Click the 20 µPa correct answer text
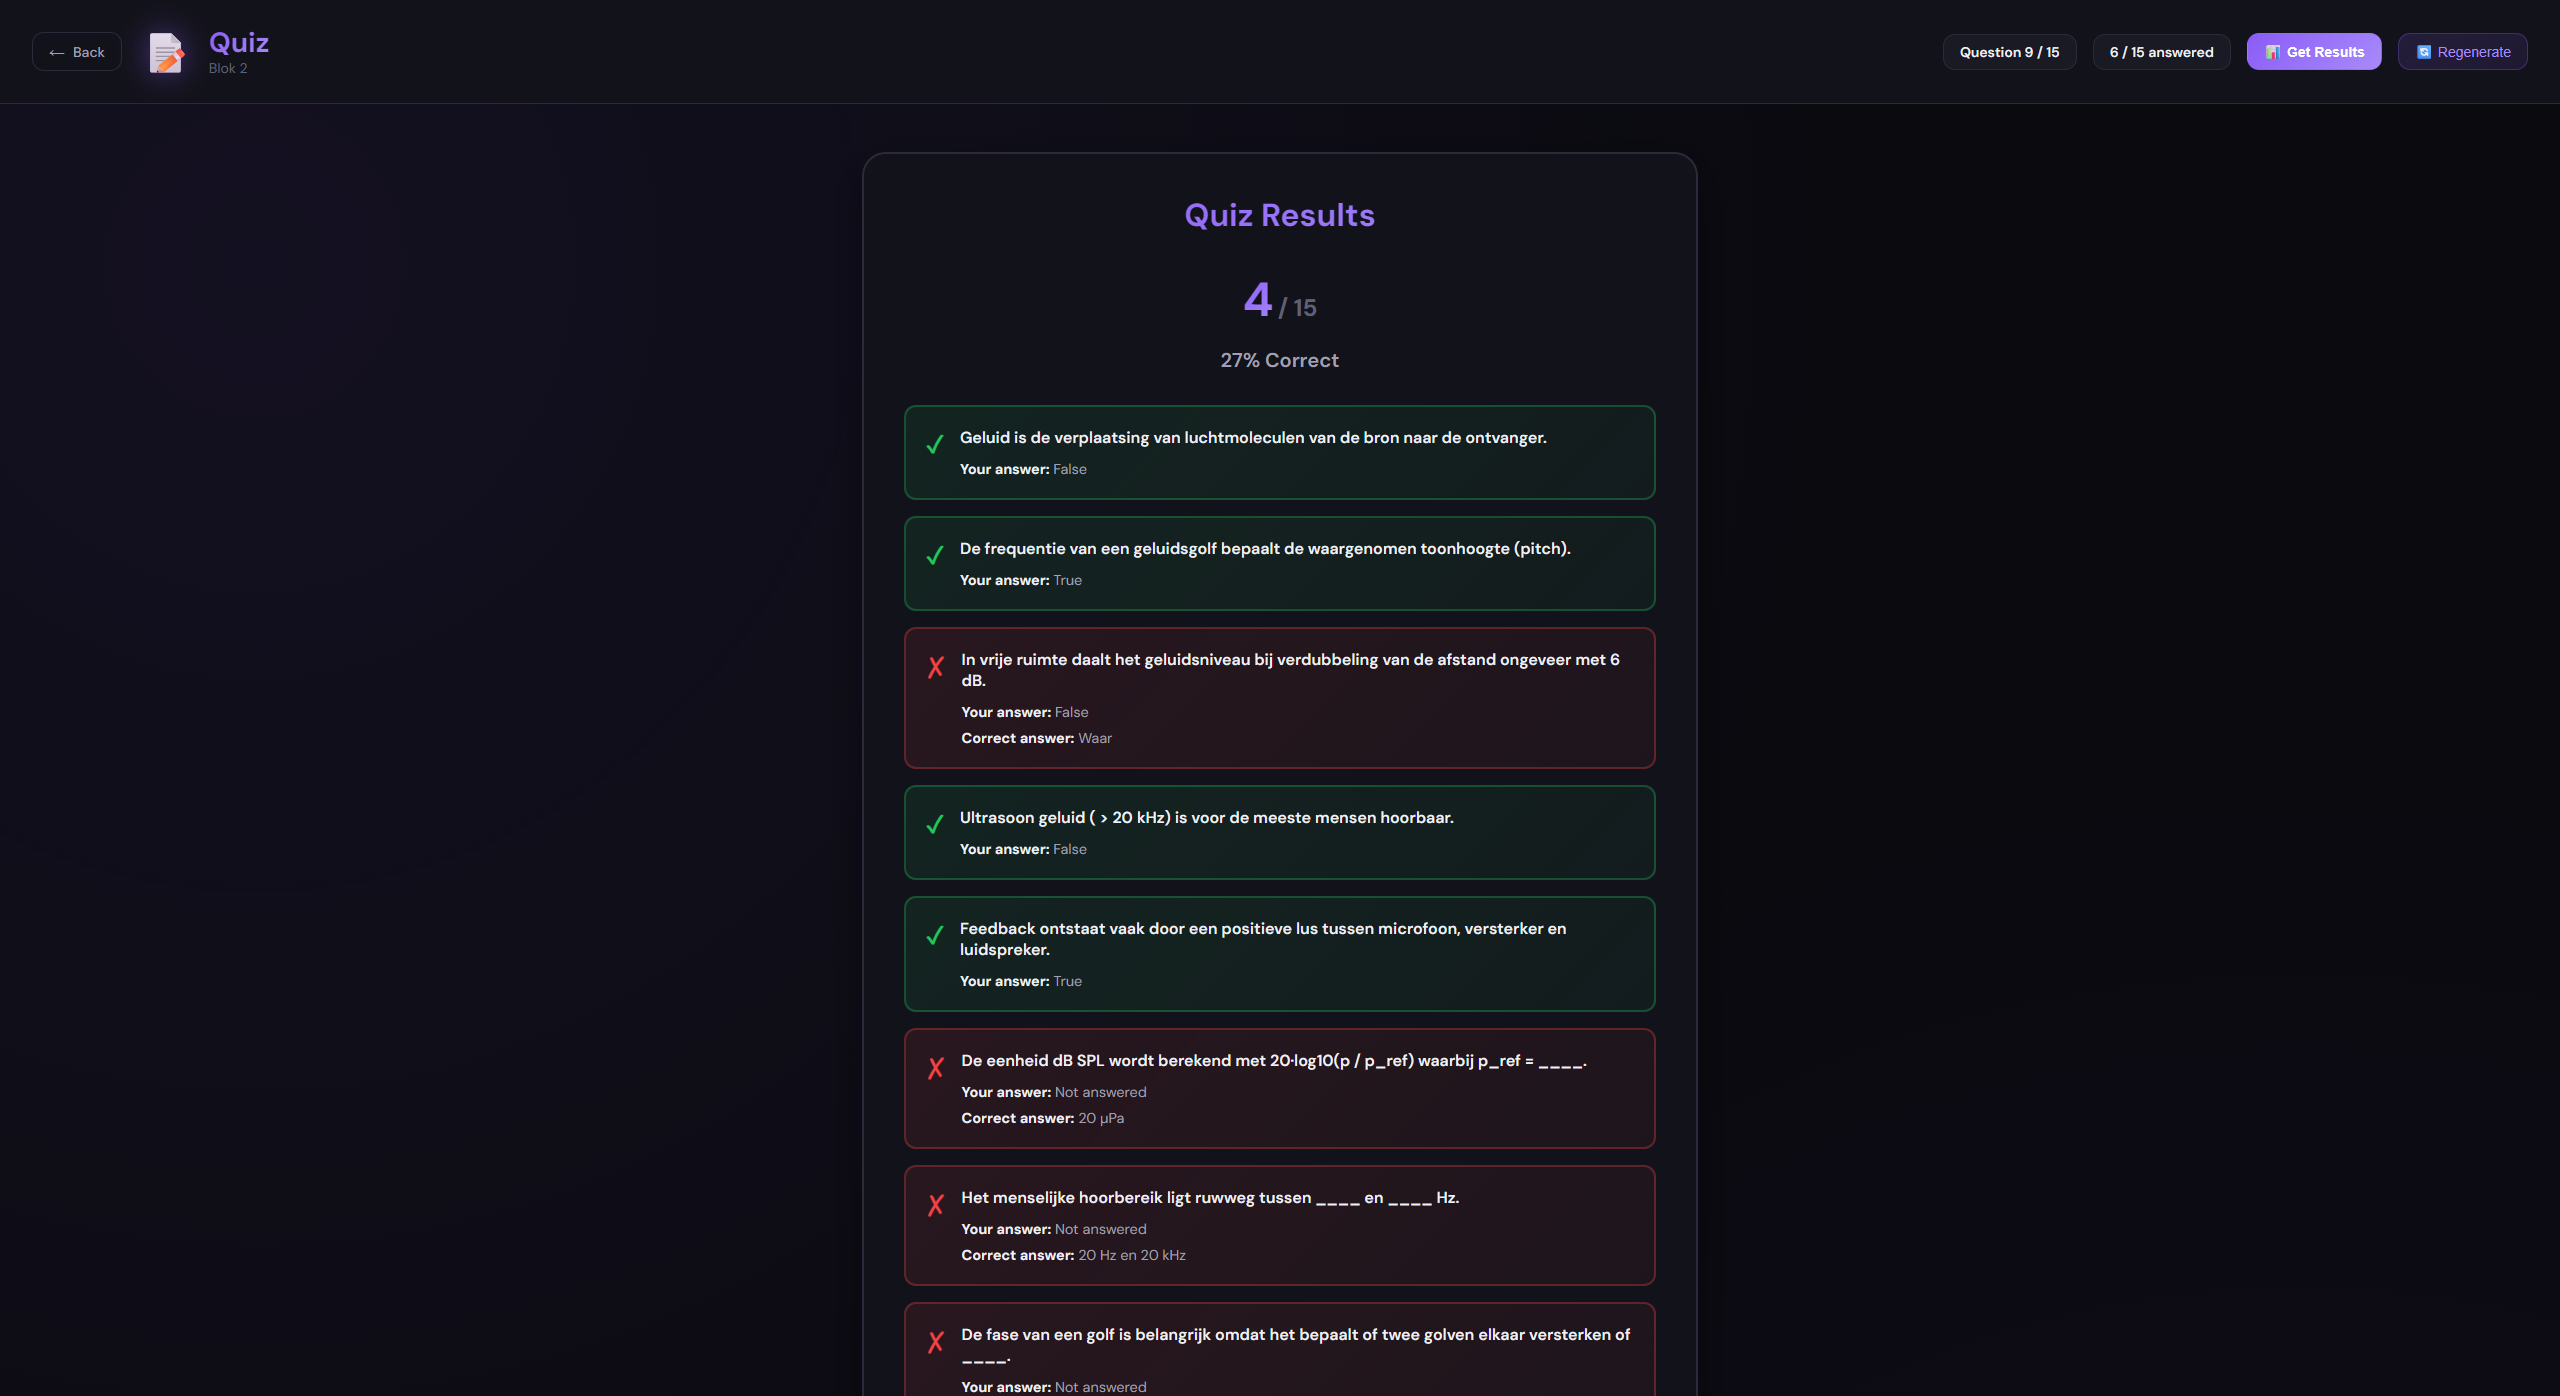The width and height of the screenshot is (2560, 1396). tap(1101, 1118)
